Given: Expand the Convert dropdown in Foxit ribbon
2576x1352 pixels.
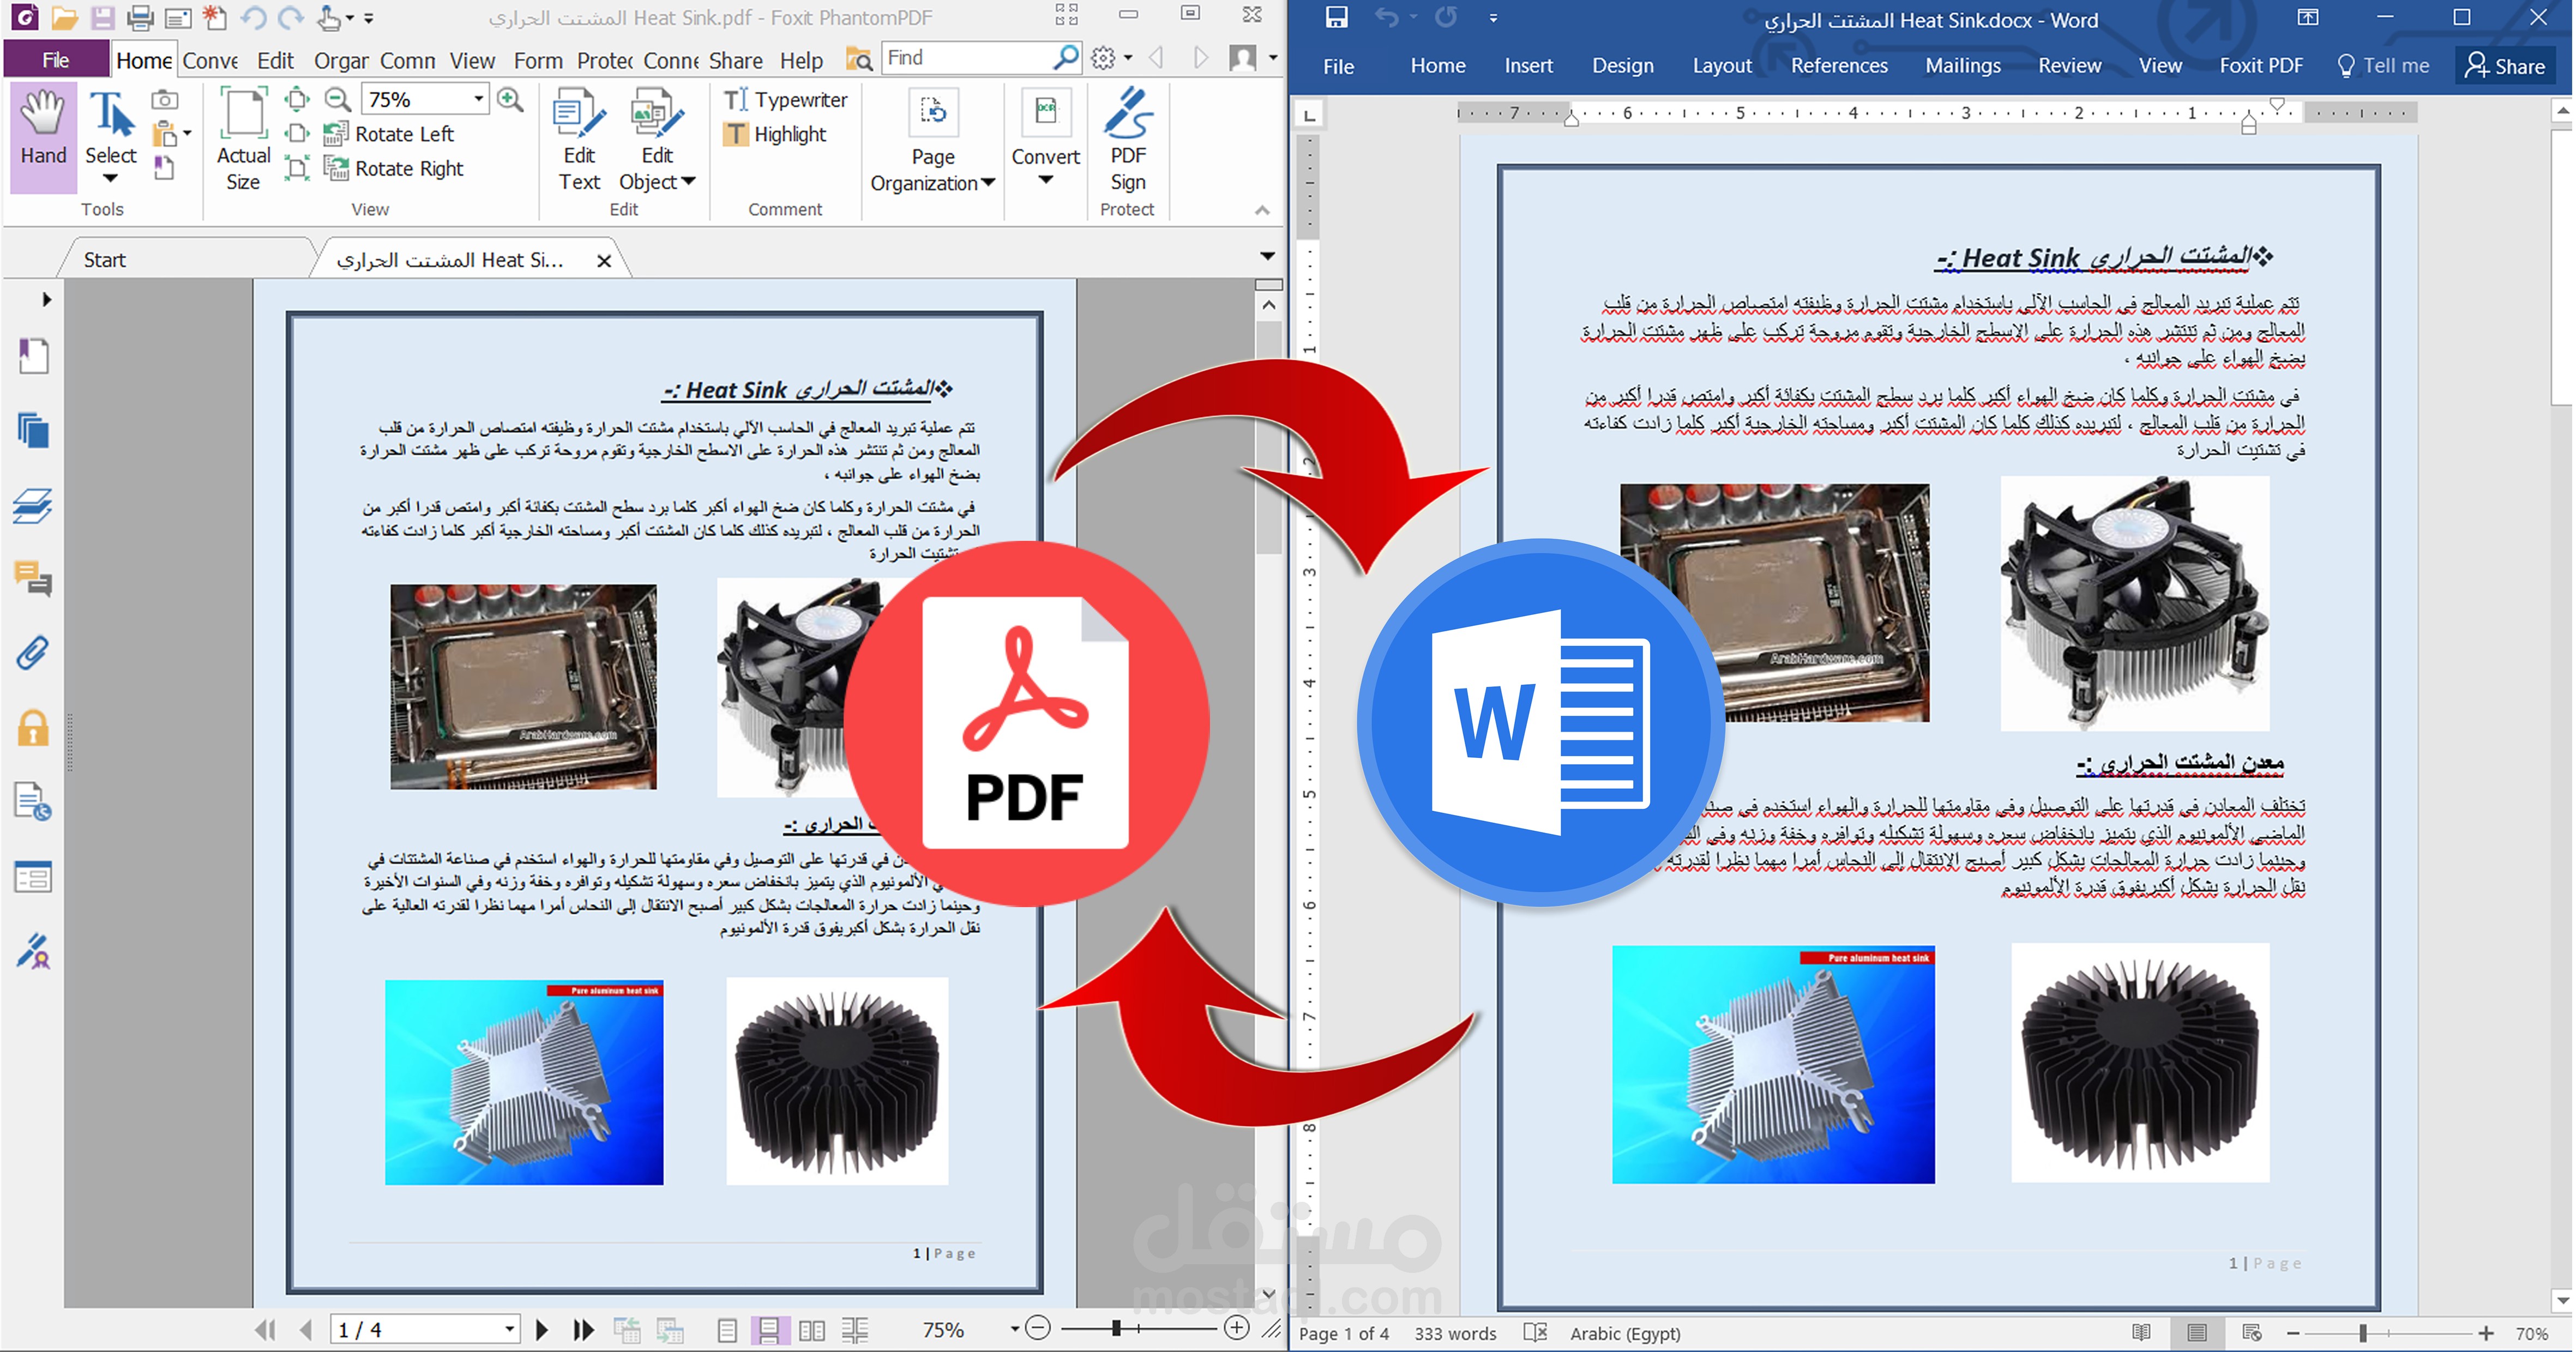Looking at the screenshot, I should pos(1045,180).
